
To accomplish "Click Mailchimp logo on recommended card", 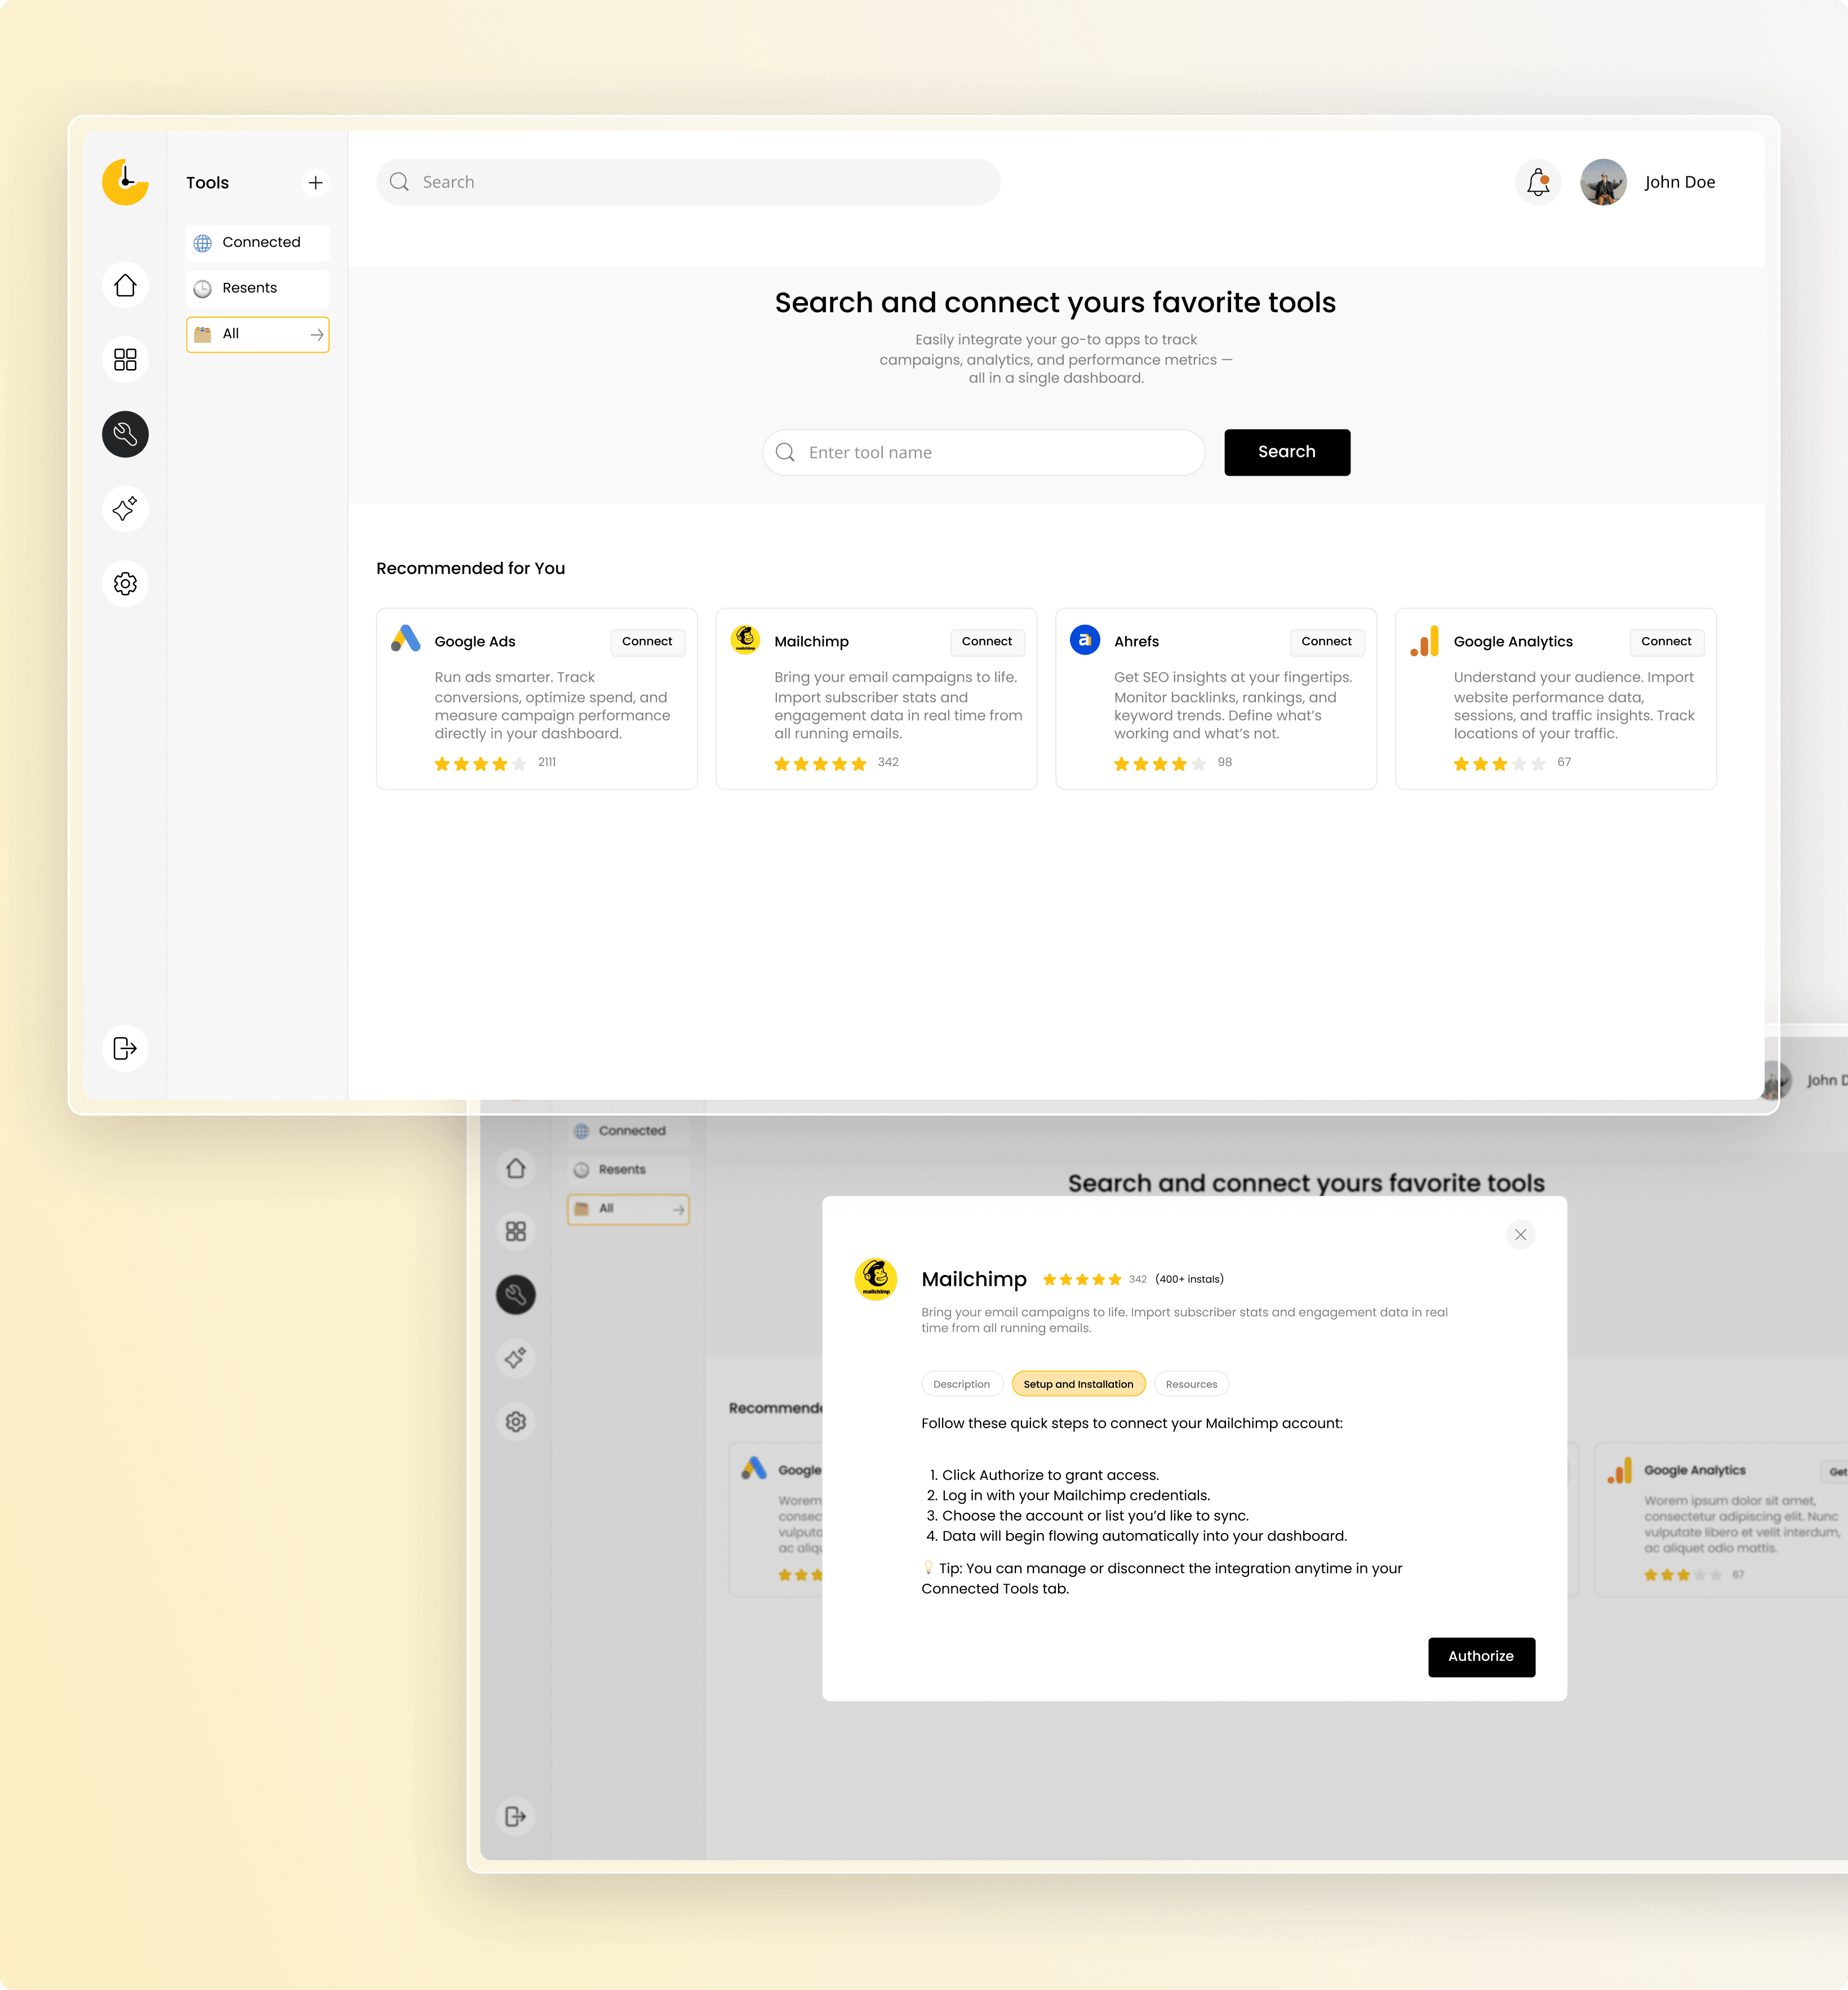I will coord(745,639).
